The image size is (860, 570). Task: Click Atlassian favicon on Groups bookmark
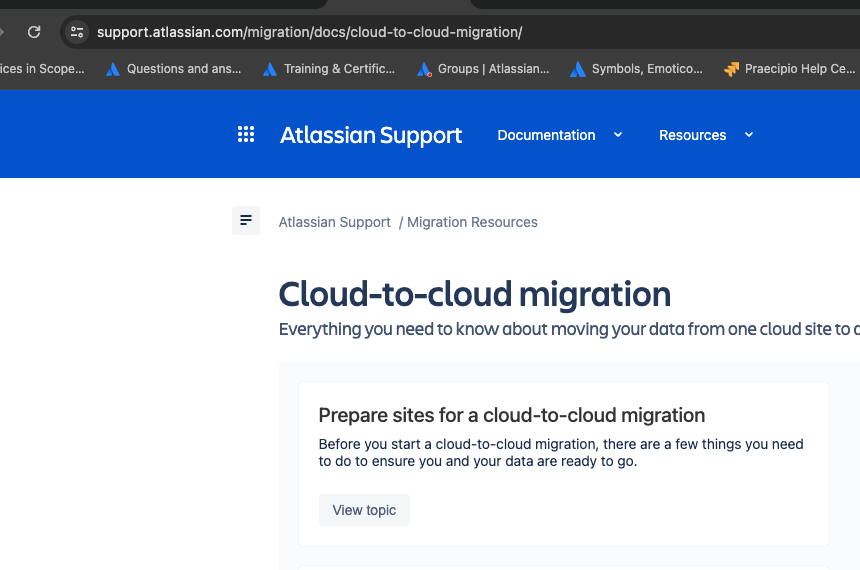[x=424, y=69]
